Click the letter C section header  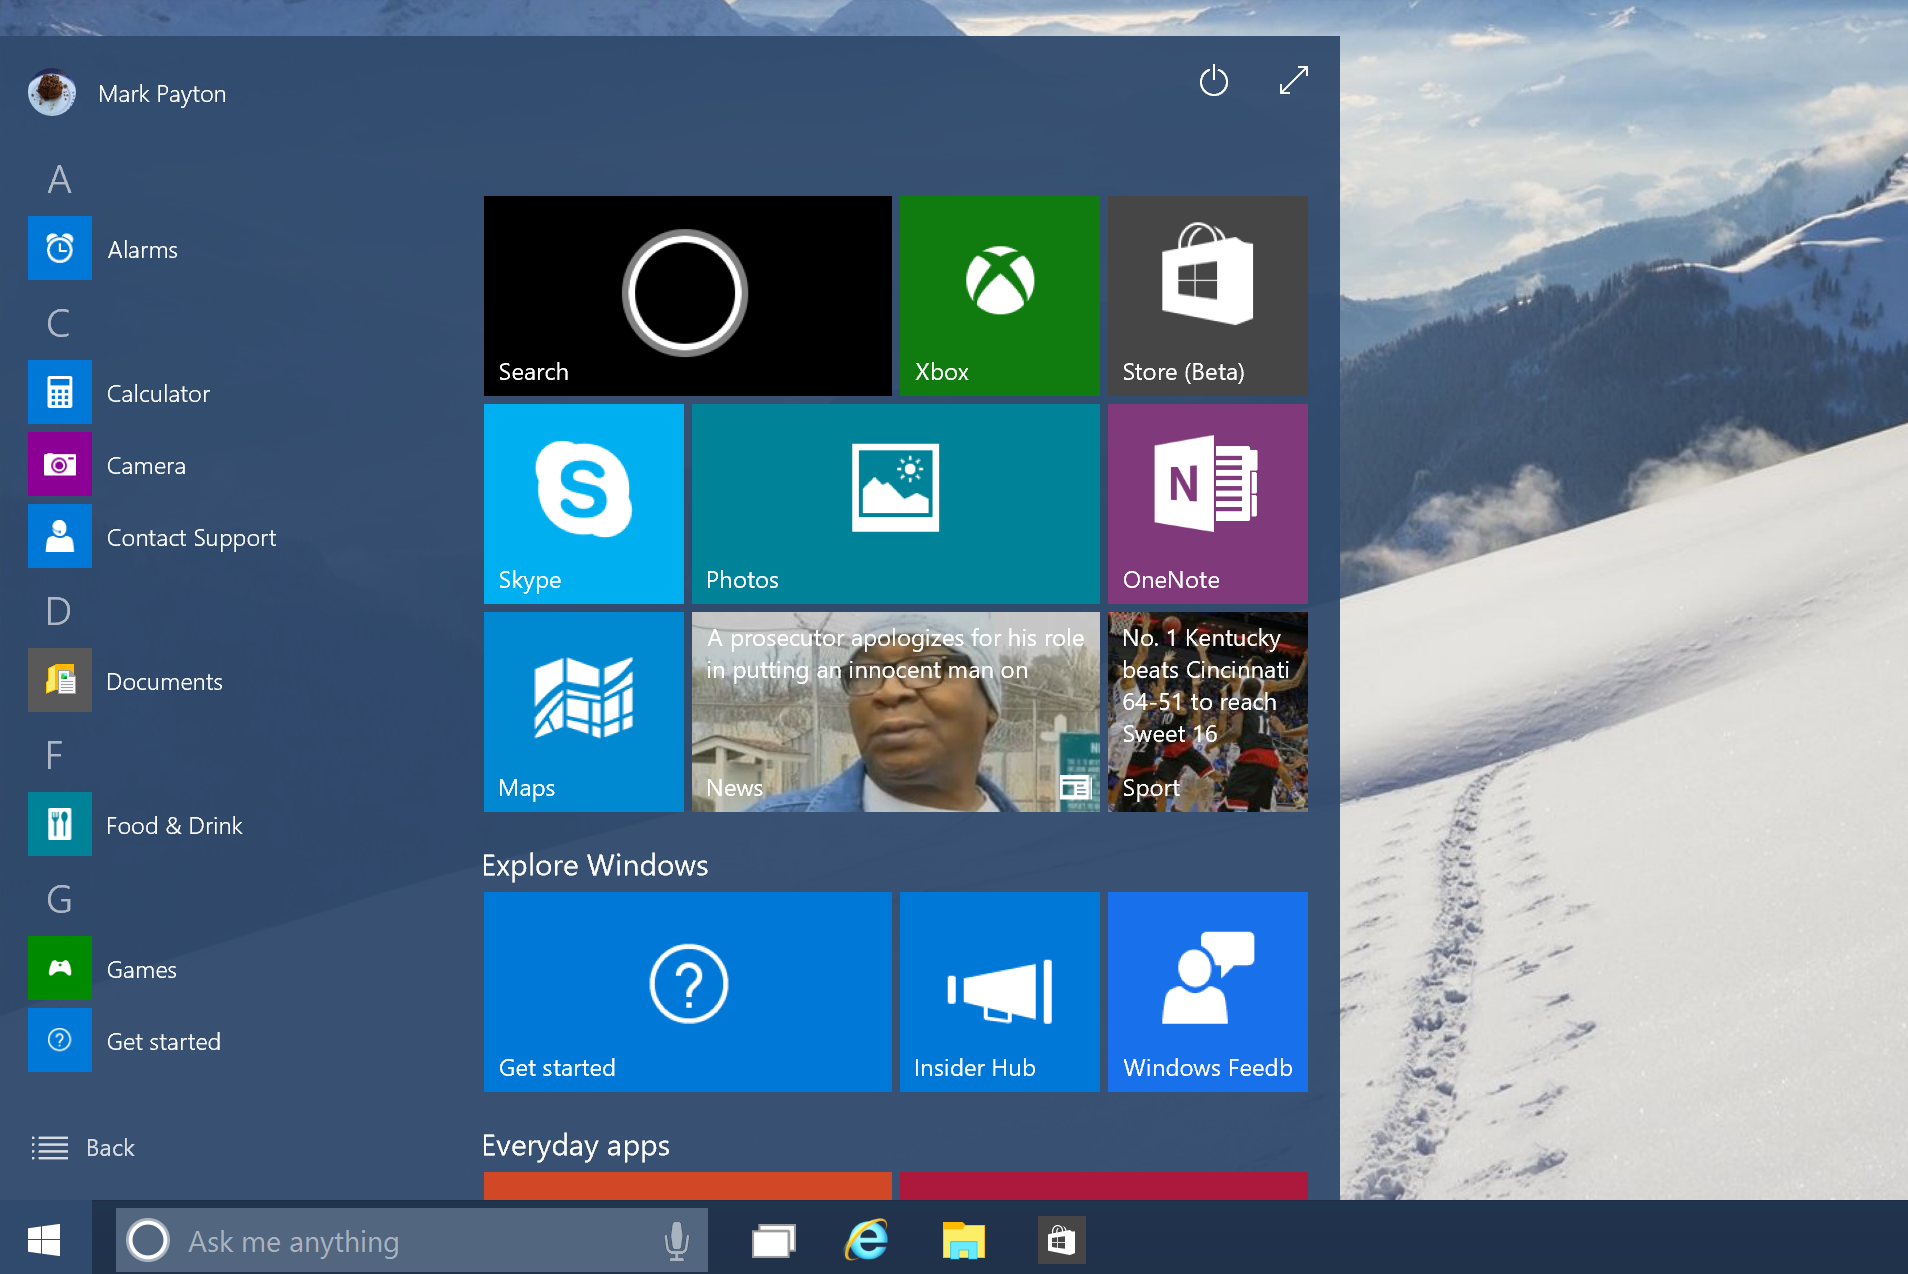pos(59,323)
